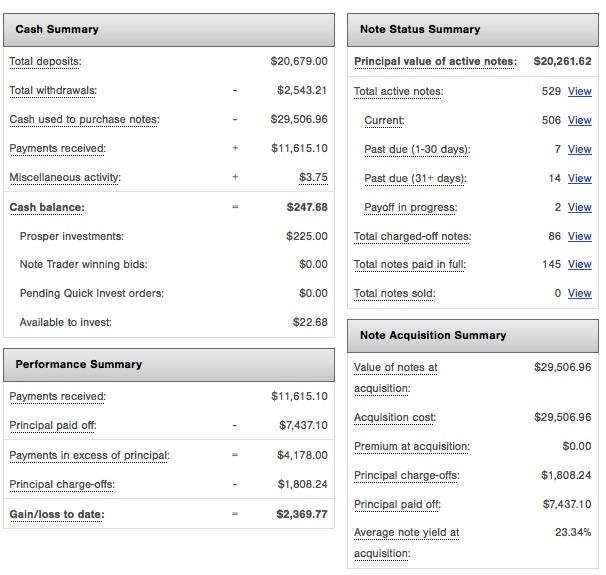Click the Note Status Summary panel header
The image size is (606, 575).
coord(420,29)
